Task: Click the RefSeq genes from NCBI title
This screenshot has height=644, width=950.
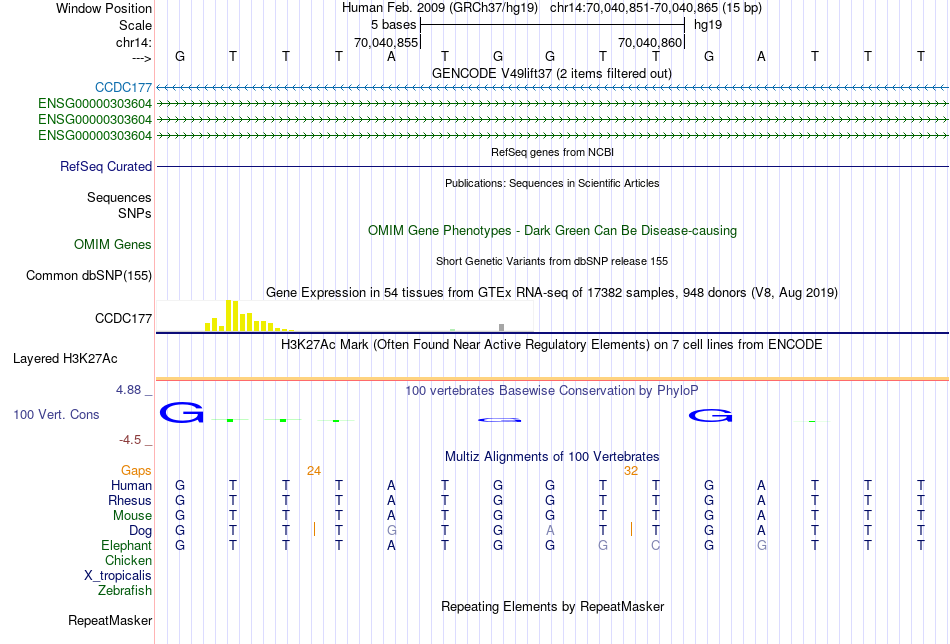Action: [552, 152]
